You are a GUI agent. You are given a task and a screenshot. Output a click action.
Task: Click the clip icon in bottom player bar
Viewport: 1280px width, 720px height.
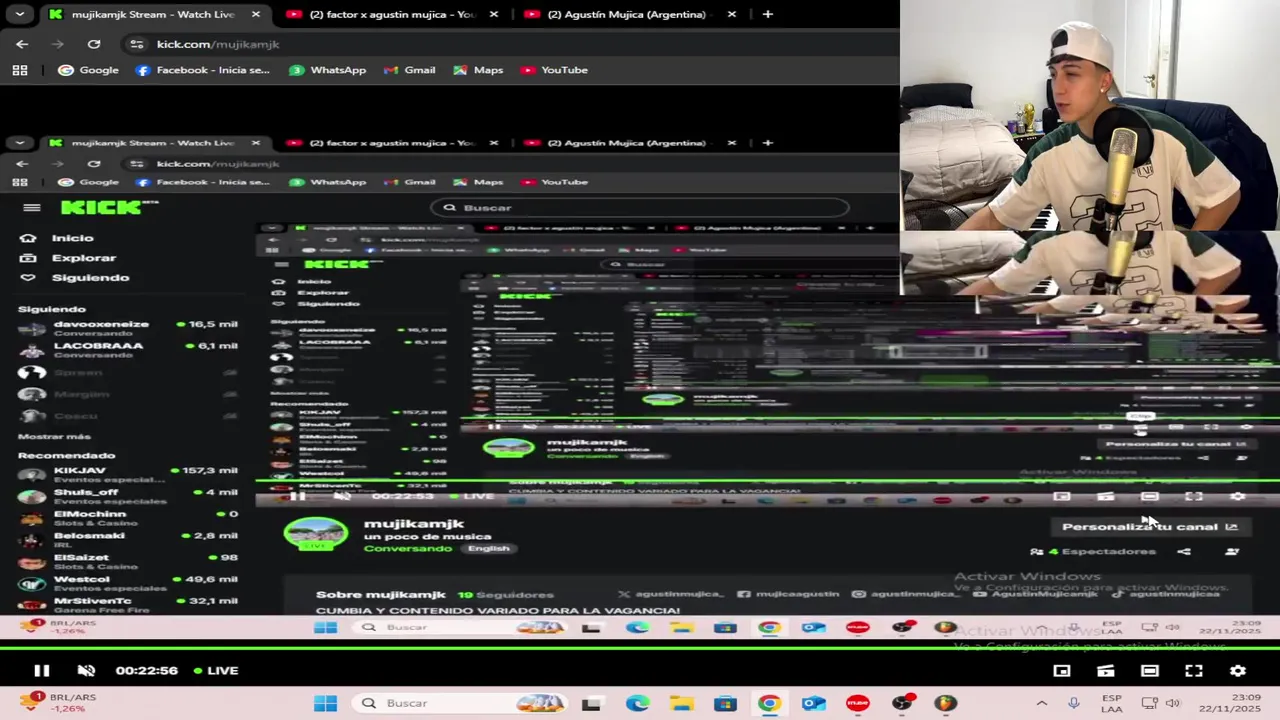coord(1106,671)
